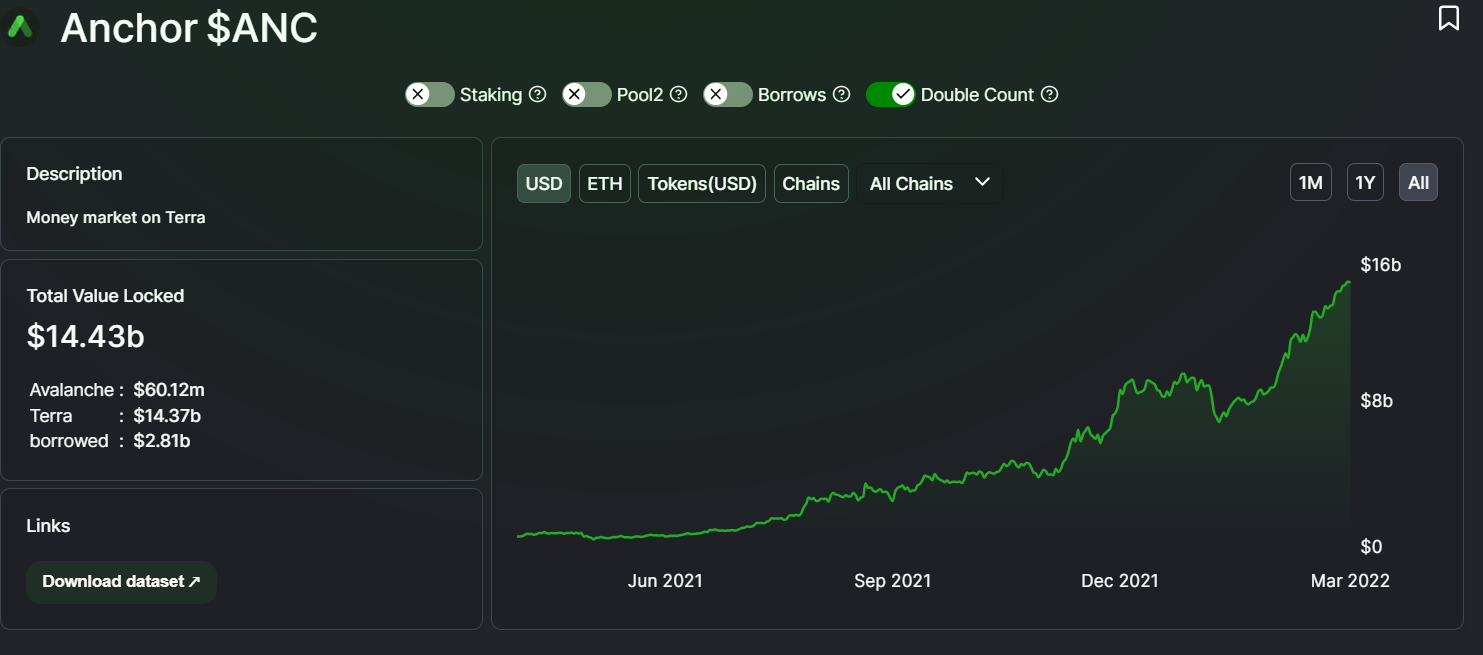1483x655 pixels.
Task: Click the $16b axis label
Action: click(x=1381, y=265)
